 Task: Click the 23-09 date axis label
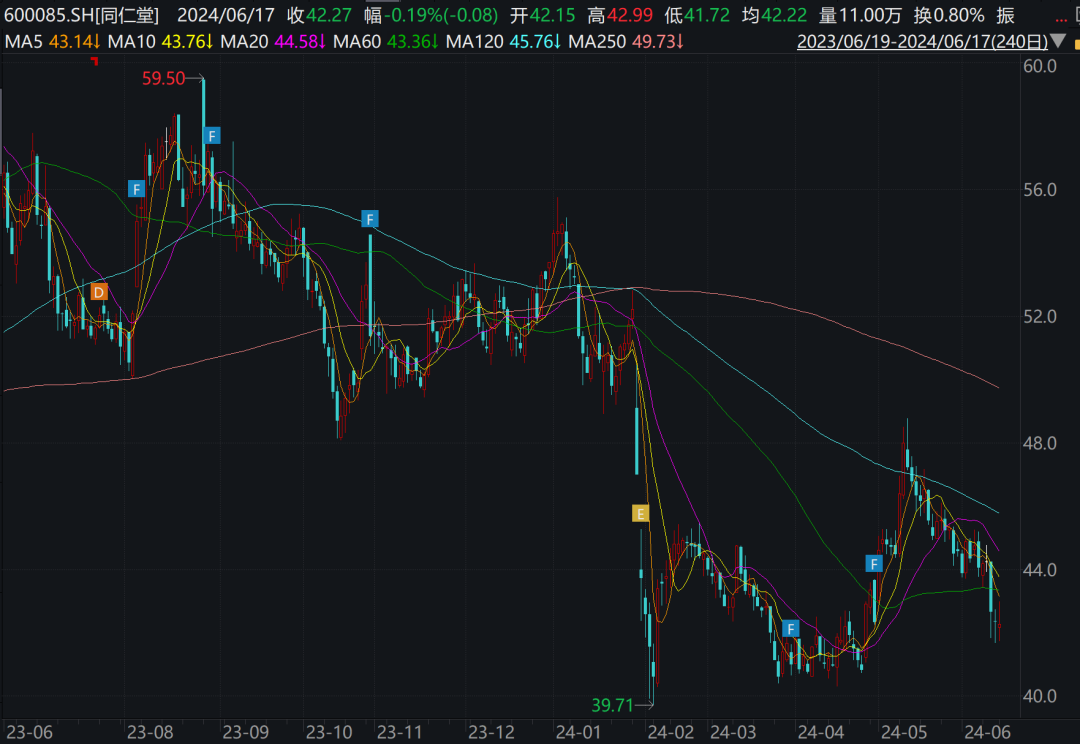click(245, 732)
